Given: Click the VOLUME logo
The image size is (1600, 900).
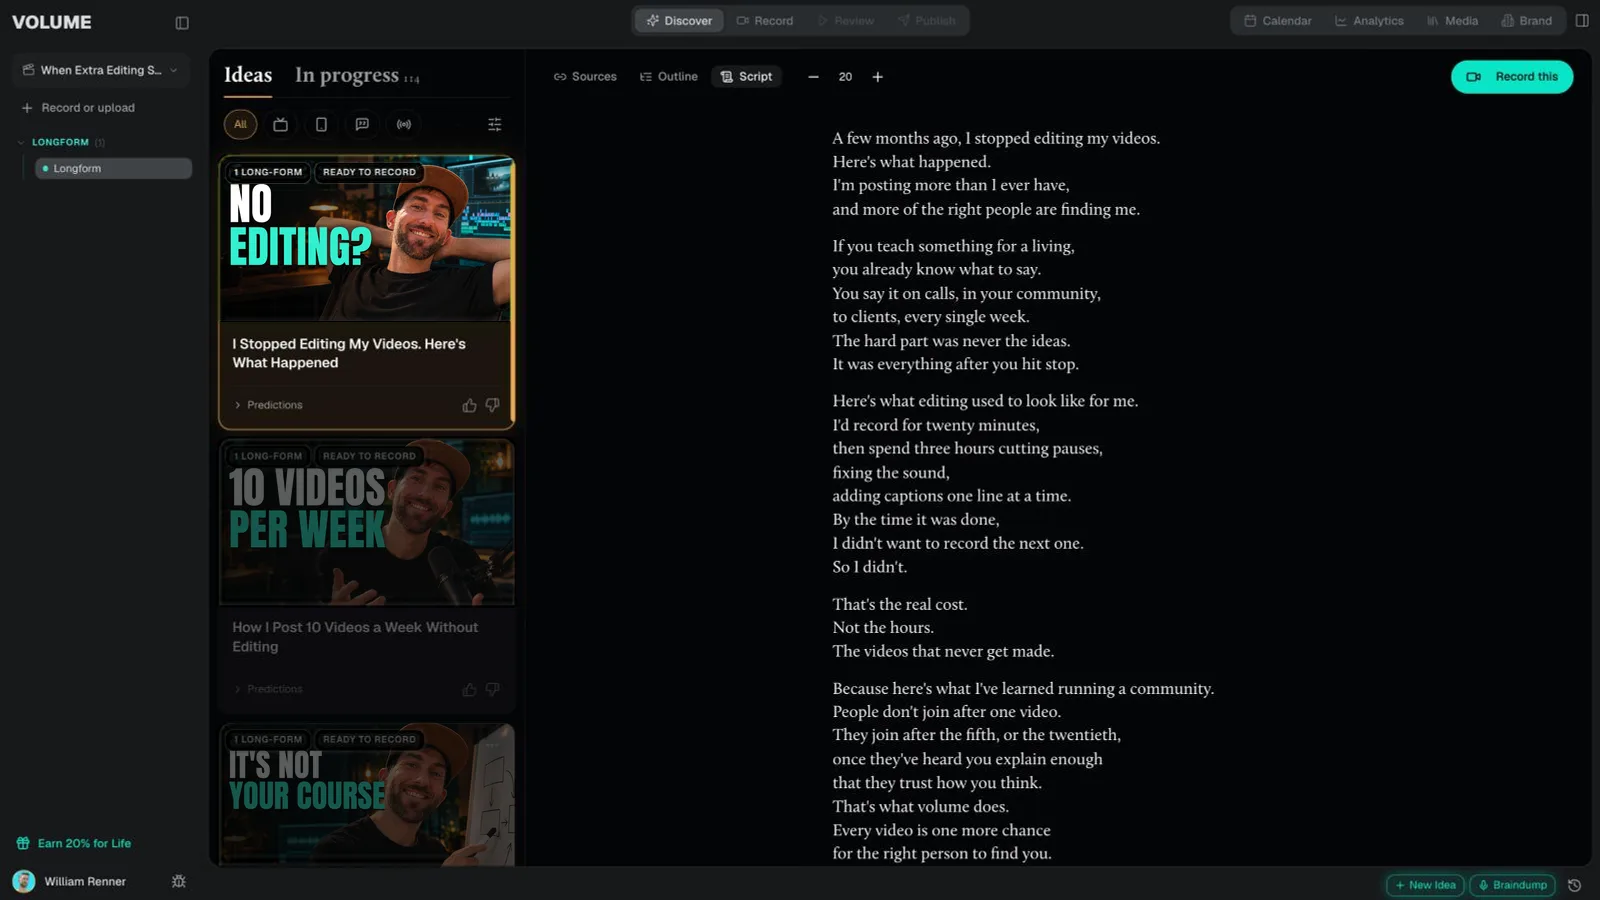Looking at the screenshot, I should tap(52, 22).
